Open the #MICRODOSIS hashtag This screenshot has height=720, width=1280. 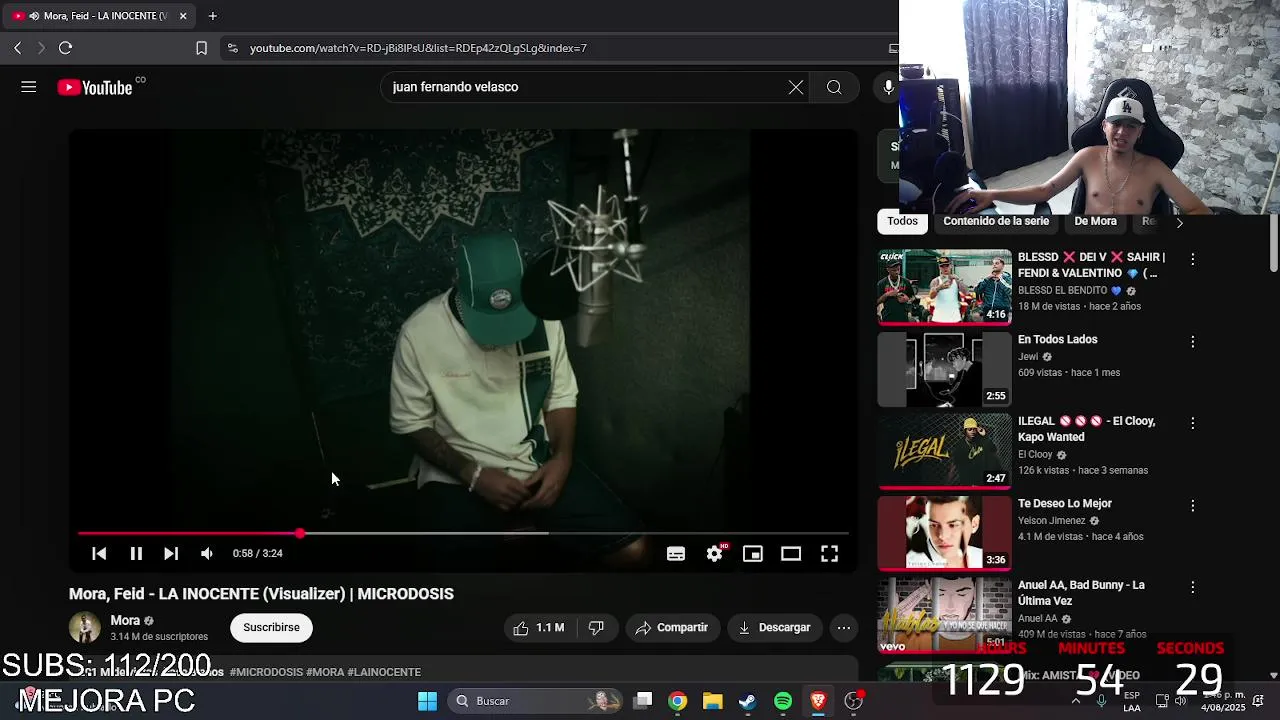(x=266, y=672)
